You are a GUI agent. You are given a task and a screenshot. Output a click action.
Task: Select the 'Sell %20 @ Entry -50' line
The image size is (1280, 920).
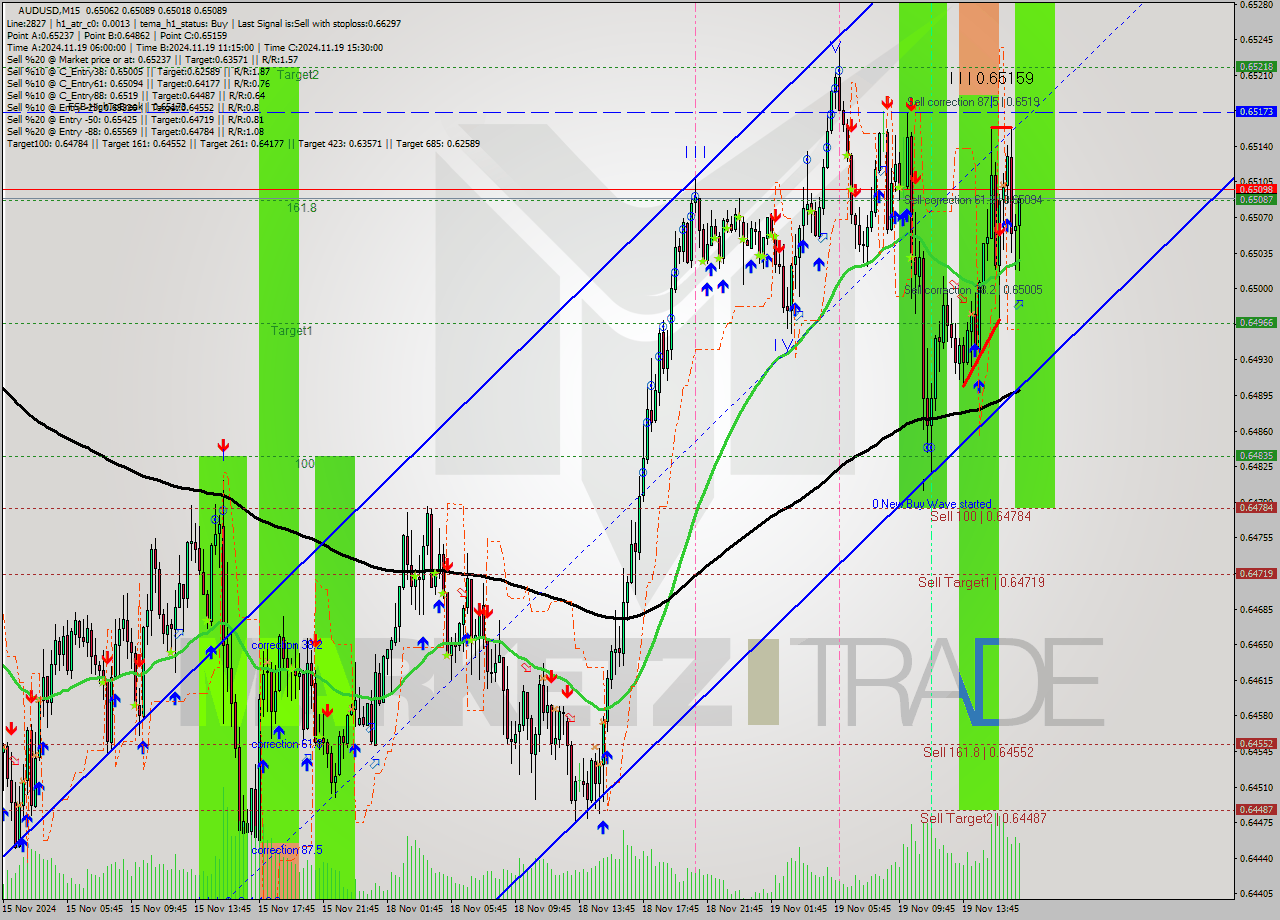pyautogui.click(x=135, y=119)
